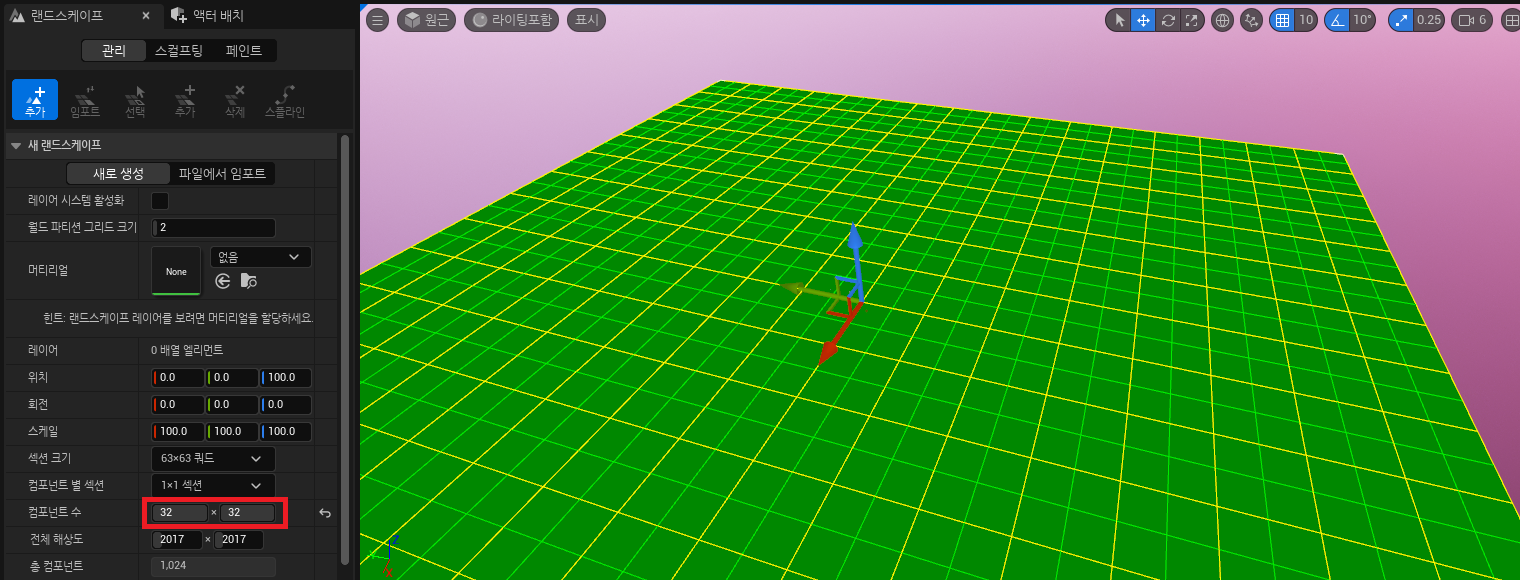The image size is (1520, 580).
Task: Reset component count to default arrow
Action: (x=325, y=513)
